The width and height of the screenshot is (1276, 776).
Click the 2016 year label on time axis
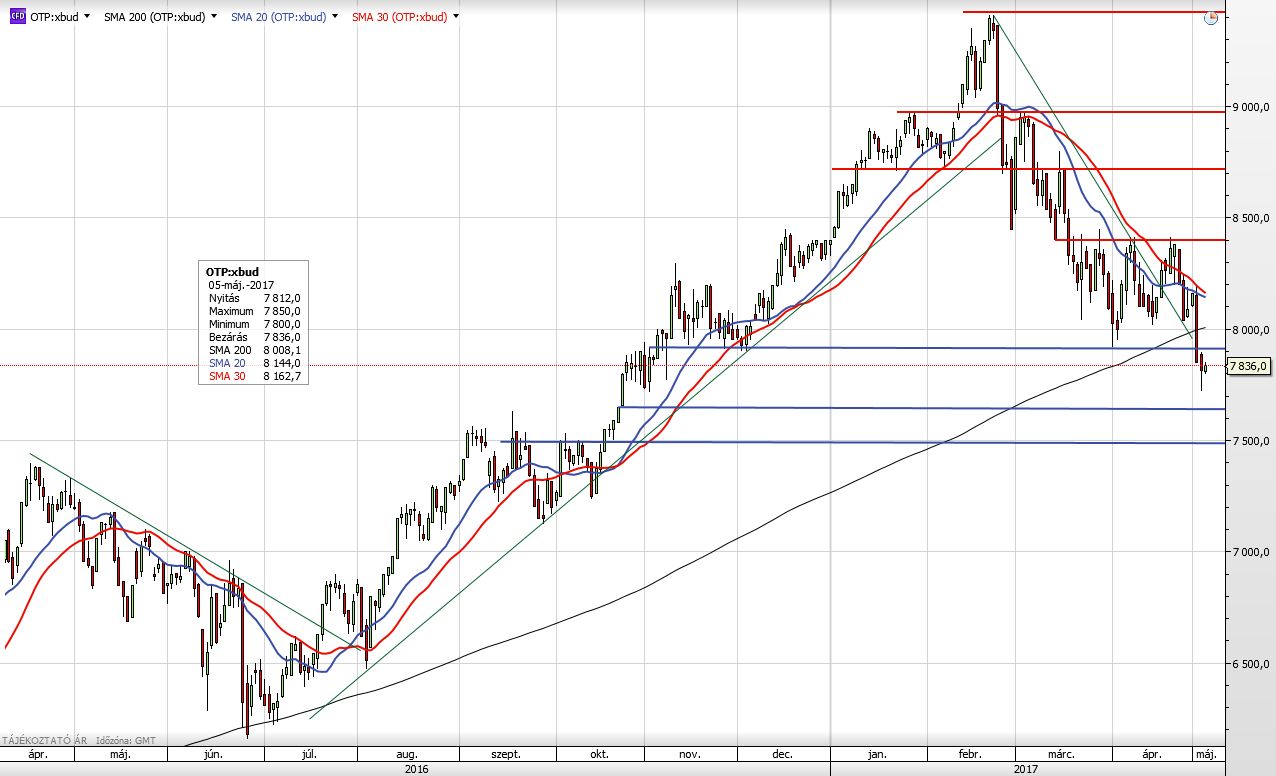pyautogui.click(x=416, y=769)
